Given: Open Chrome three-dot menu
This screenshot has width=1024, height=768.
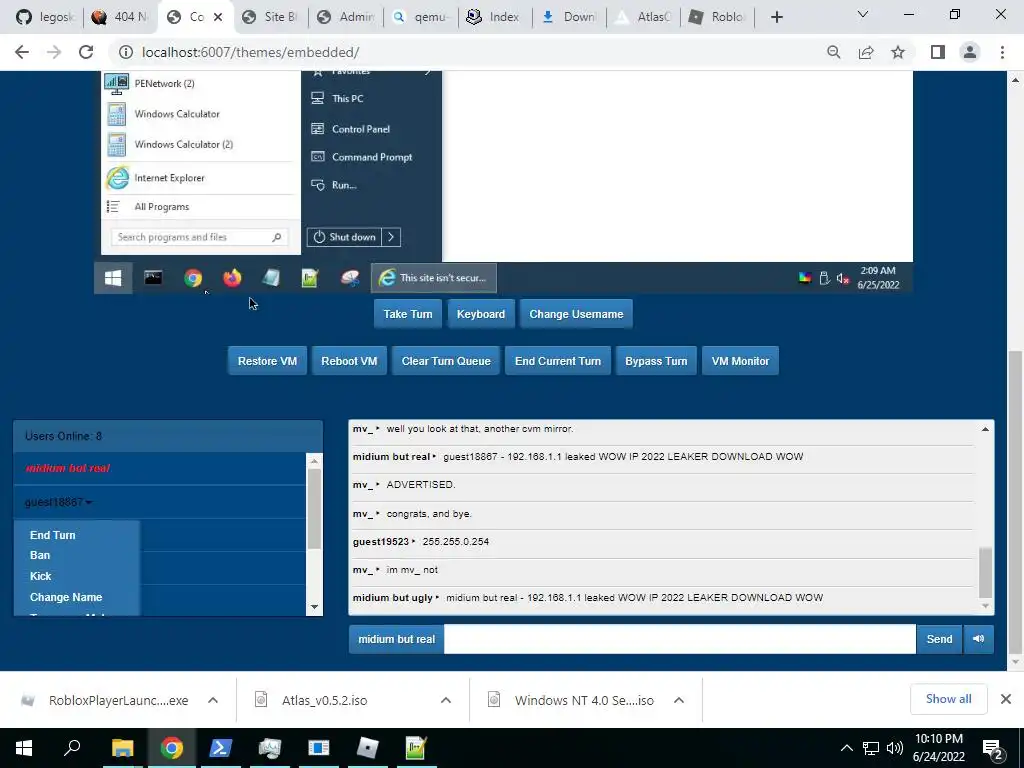Looking at the screenshot, I should coord(1002,52).
